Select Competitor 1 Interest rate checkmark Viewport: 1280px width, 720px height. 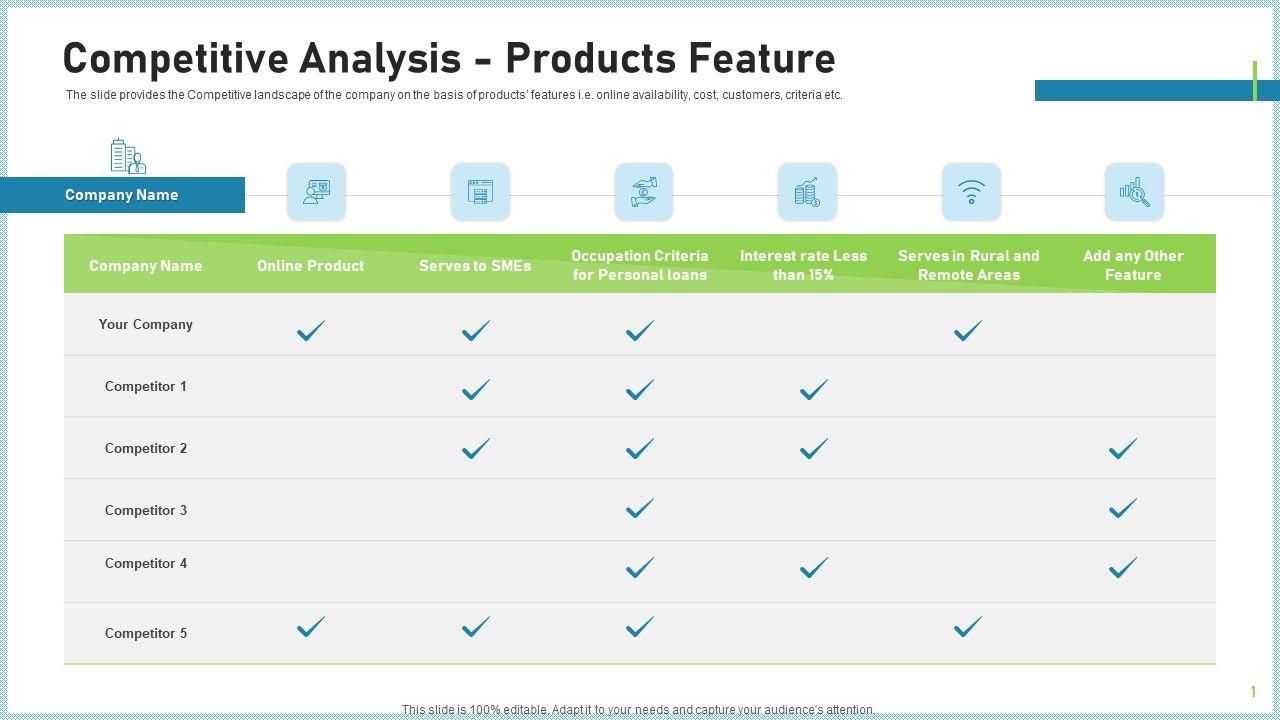814,389
